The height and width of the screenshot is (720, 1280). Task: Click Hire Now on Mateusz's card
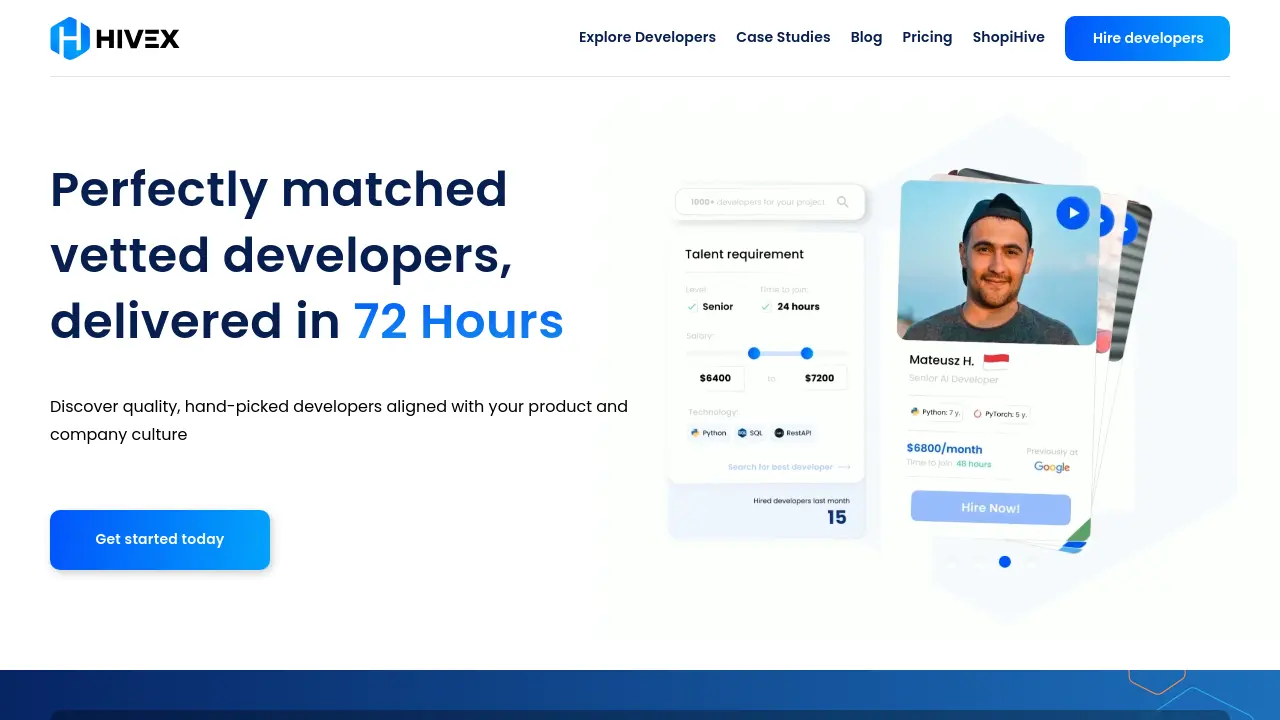click(990, 508)
